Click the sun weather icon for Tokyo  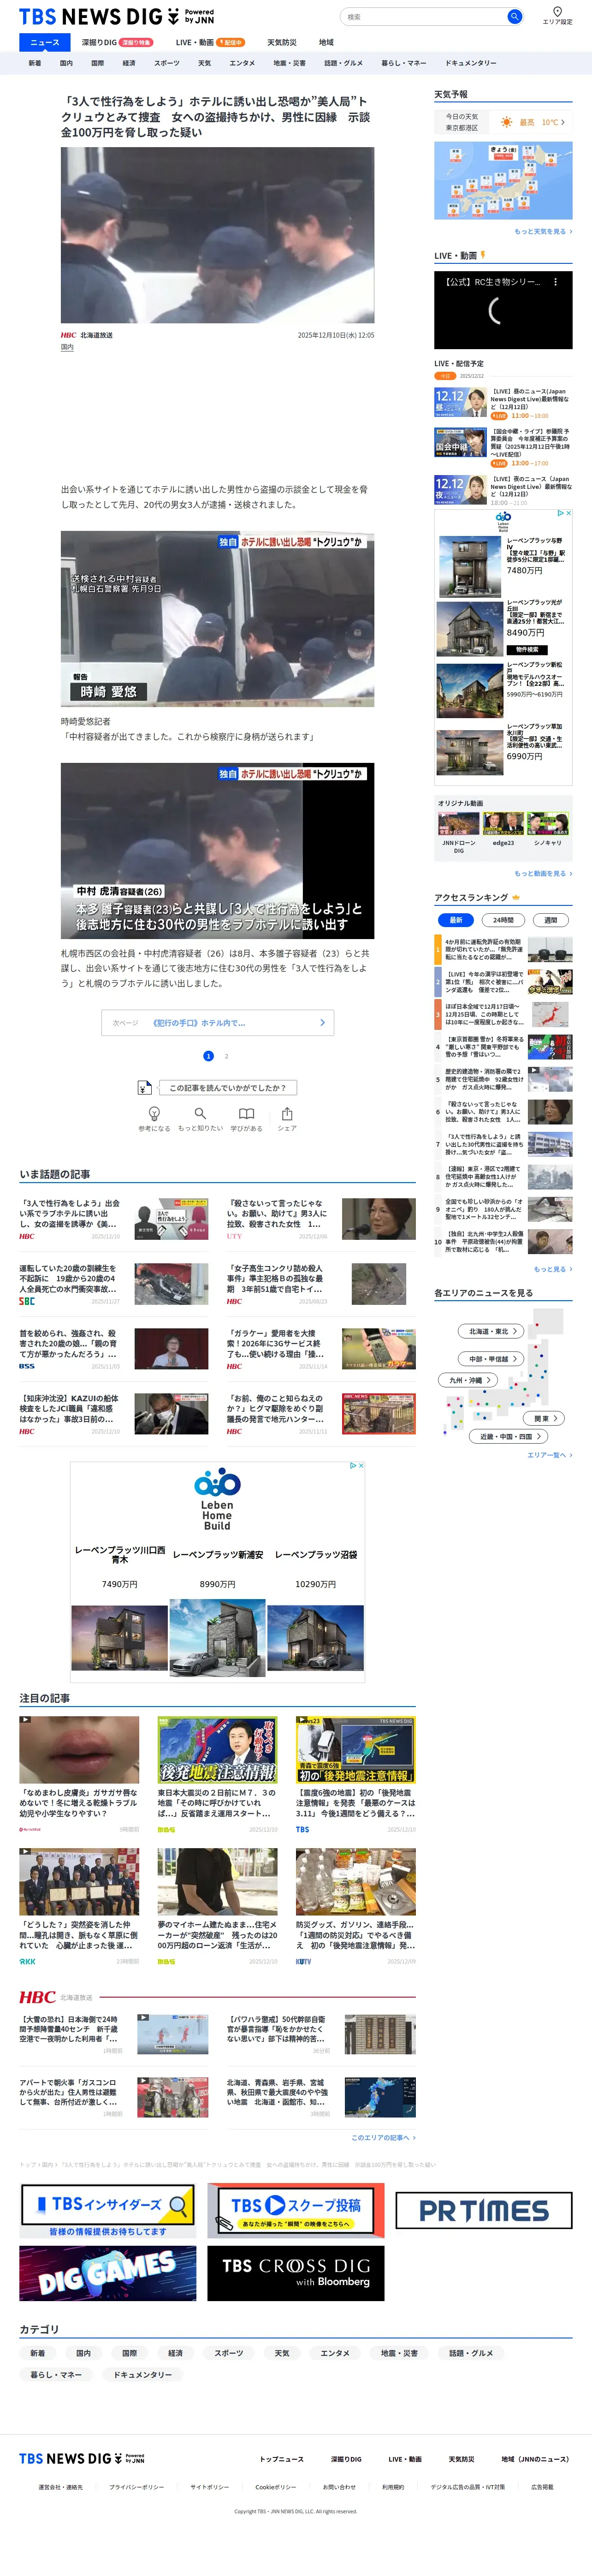point(507,122)
